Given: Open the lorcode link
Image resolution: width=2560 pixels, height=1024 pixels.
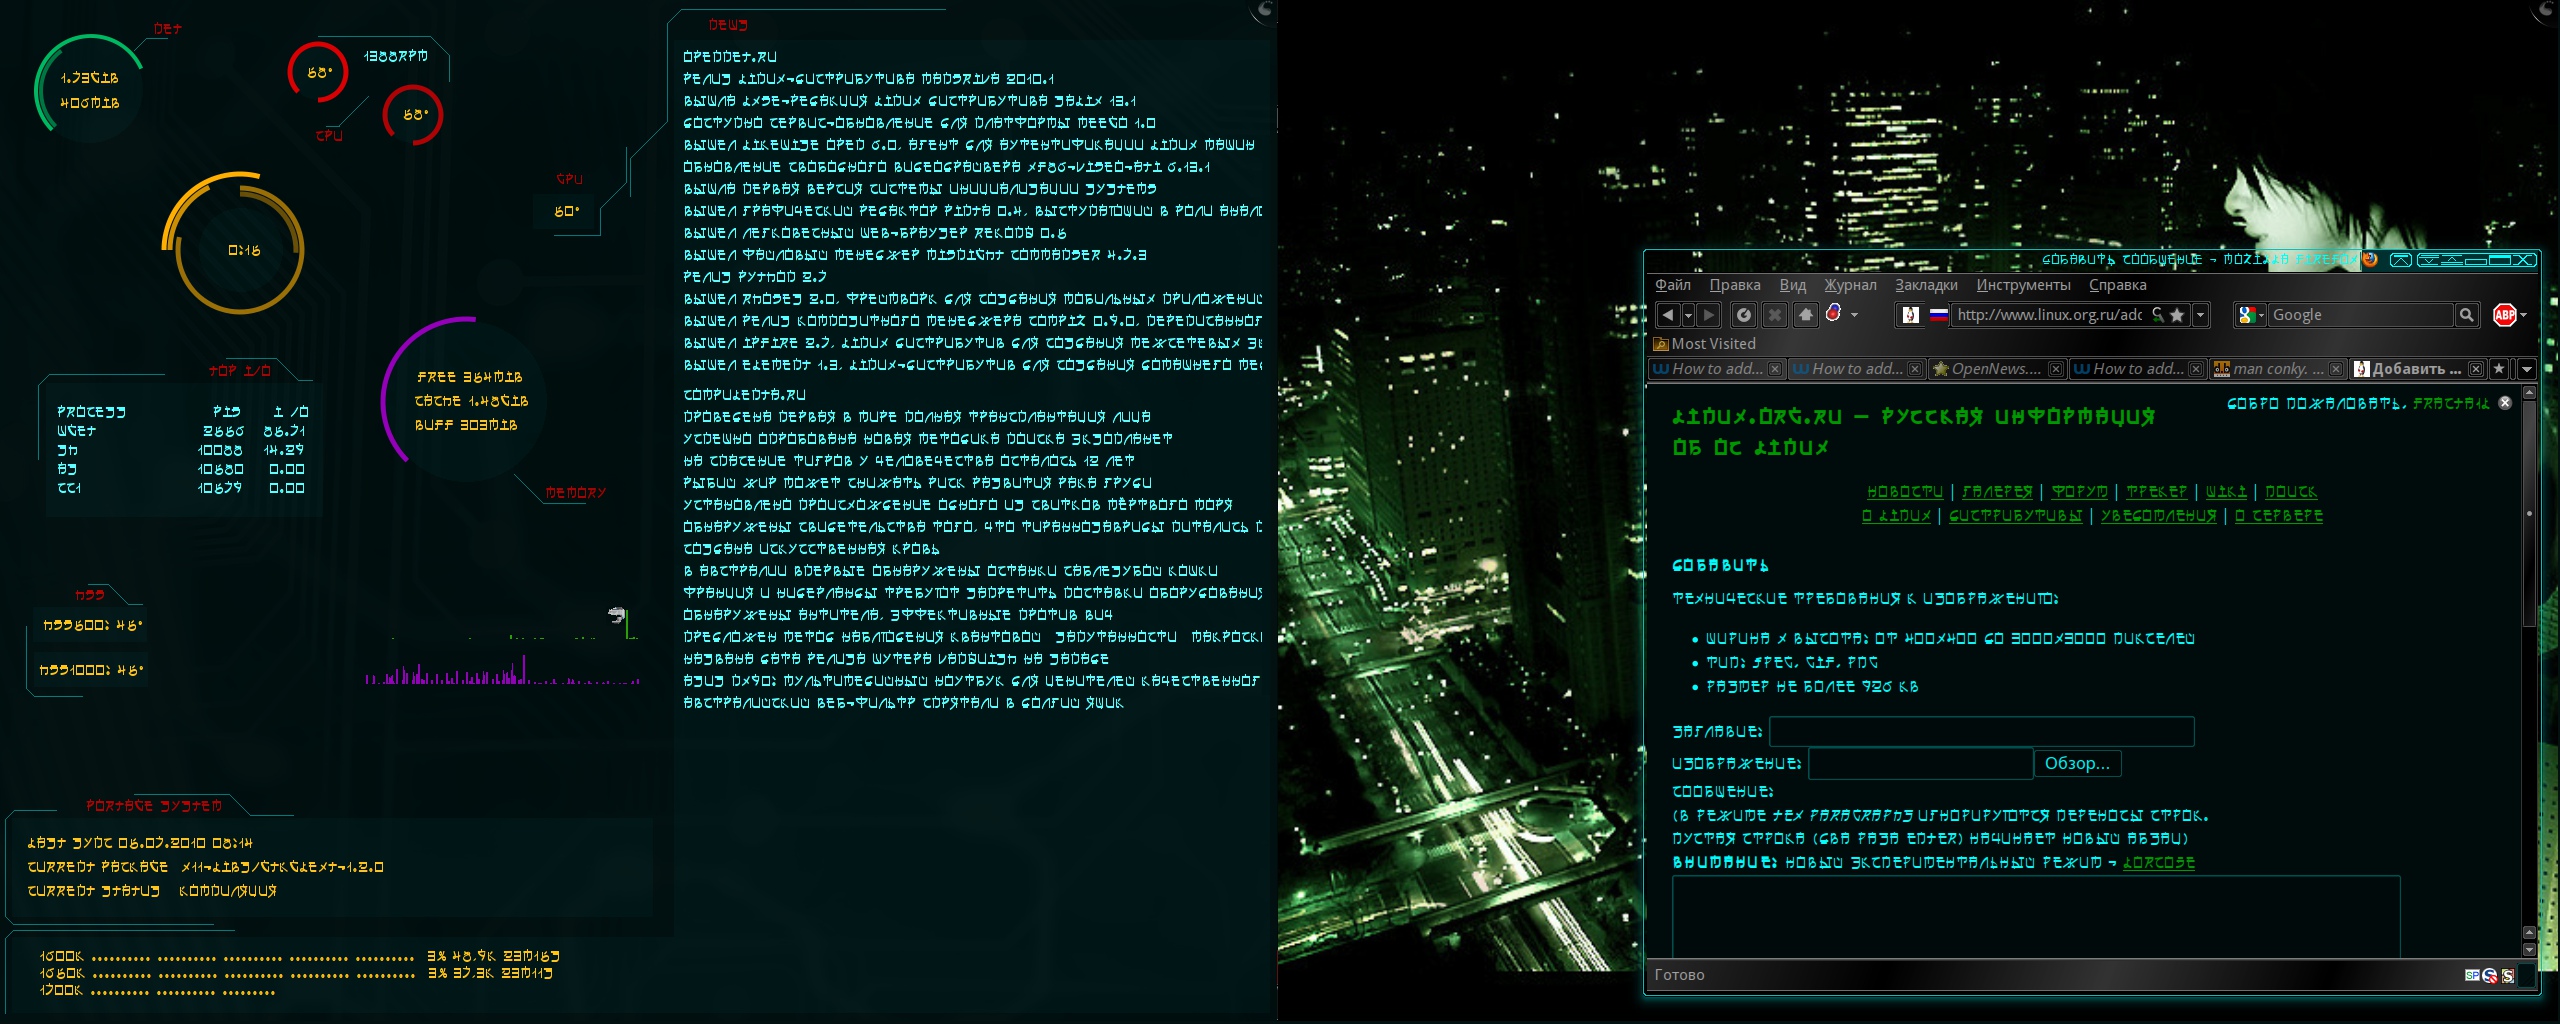Looking at the screenshot, I should 2159,862.
